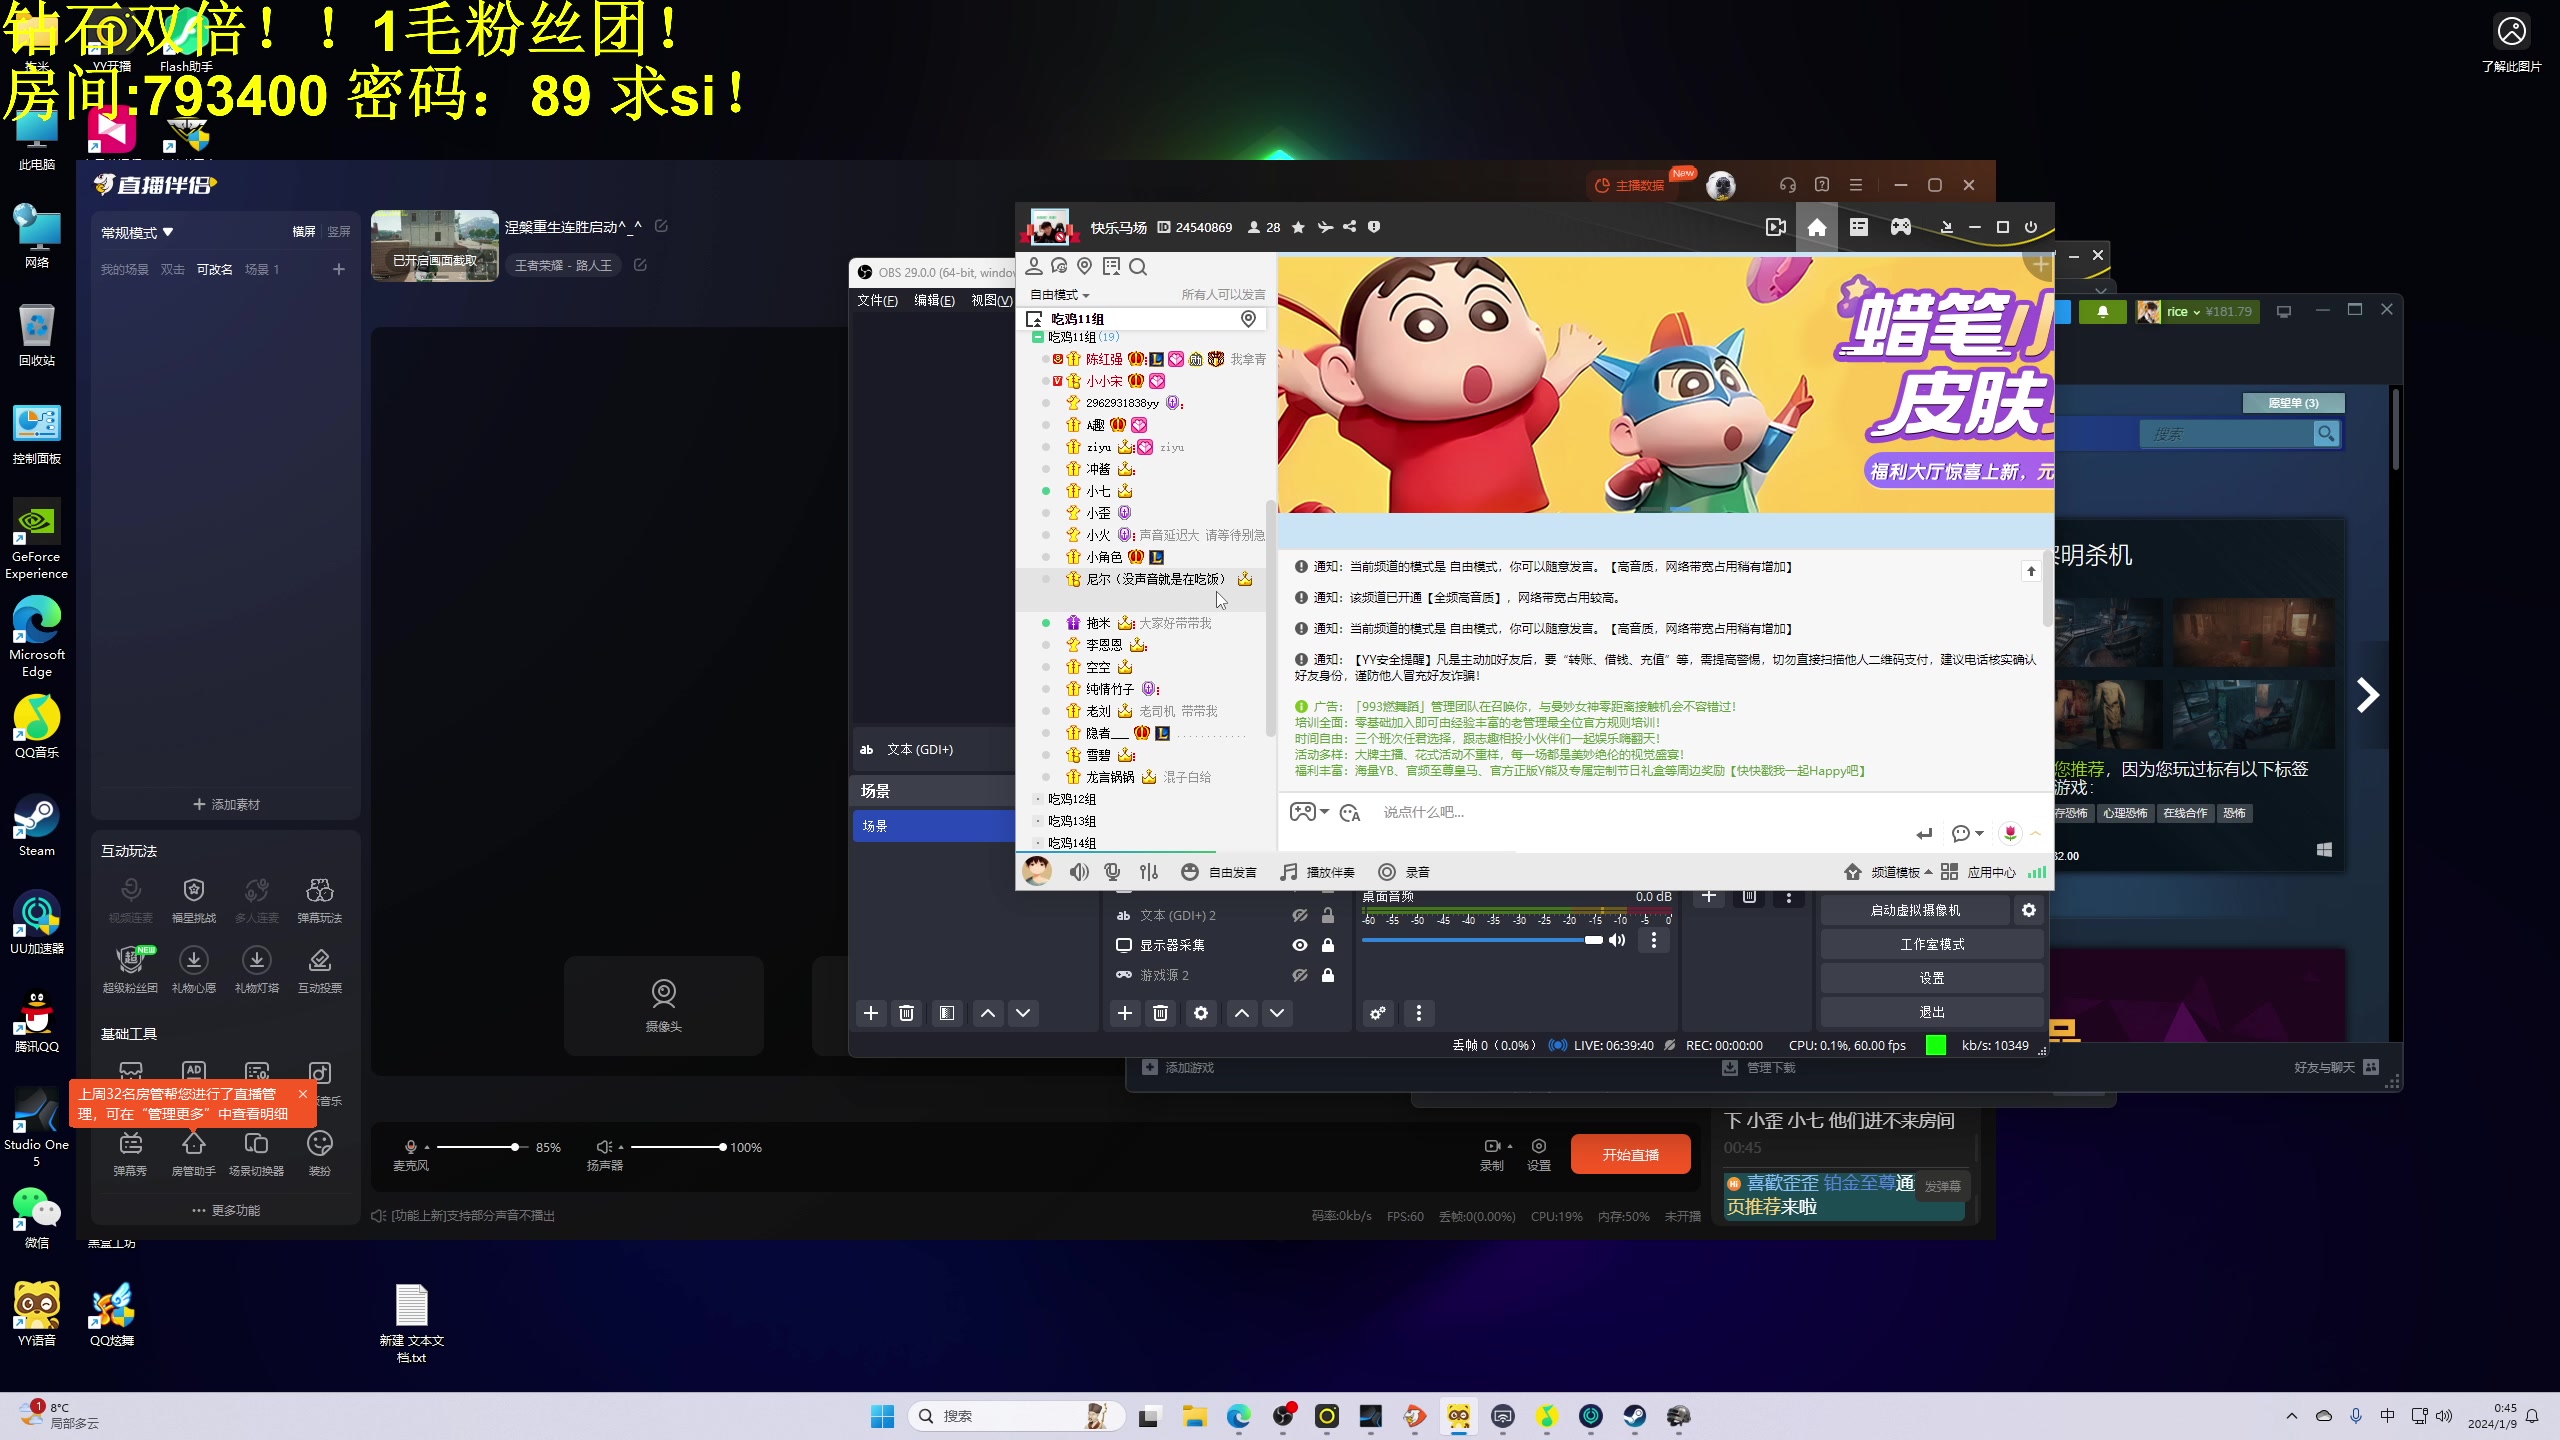Select the 场景 1 tab in 直播伴侣

pyautogui.click(x=262, y=269)
